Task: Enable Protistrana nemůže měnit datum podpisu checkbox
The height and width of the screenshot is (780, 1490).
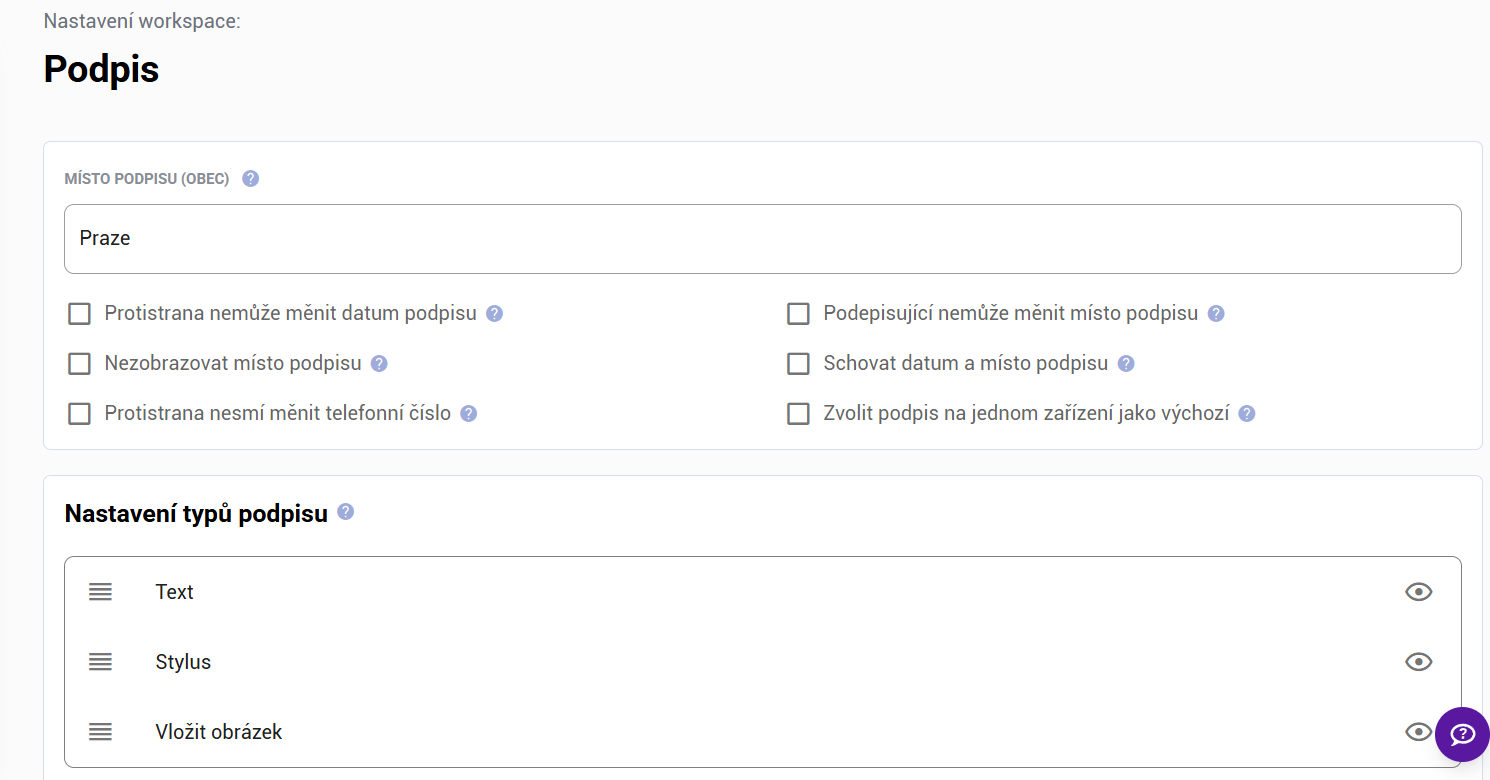Action: point(80,314)
